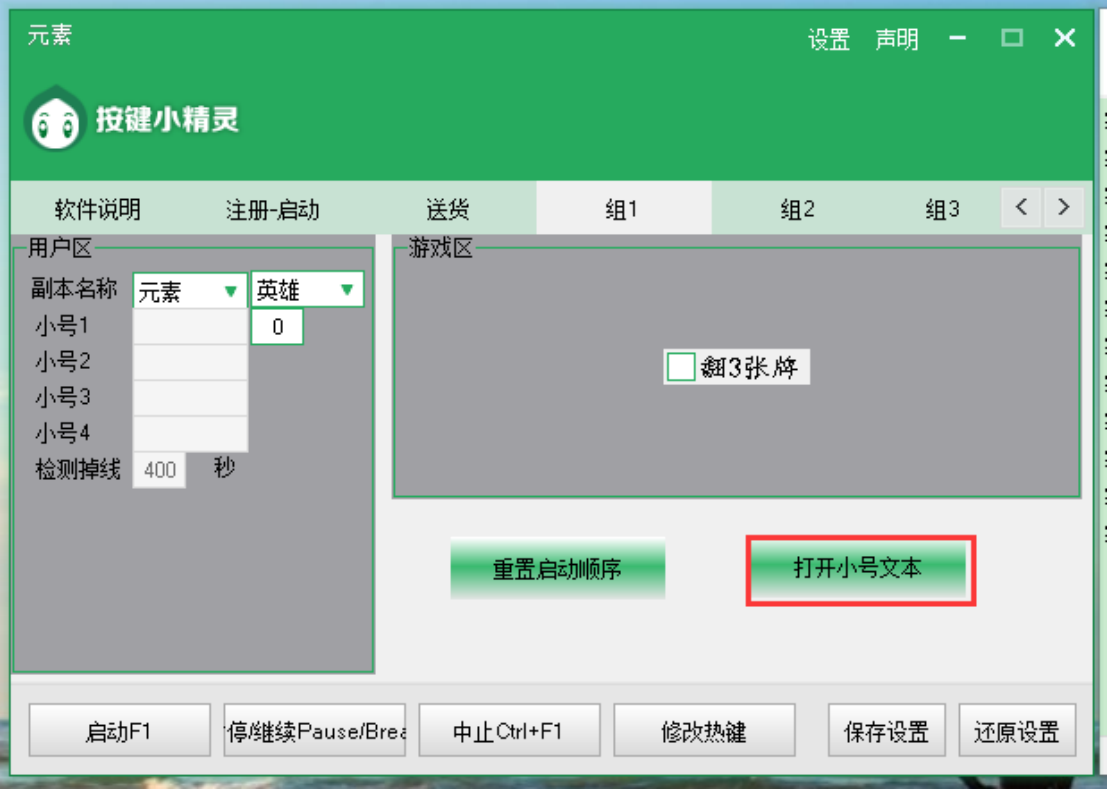
Task: Open 设置 in the title bar
Action: 828,40
